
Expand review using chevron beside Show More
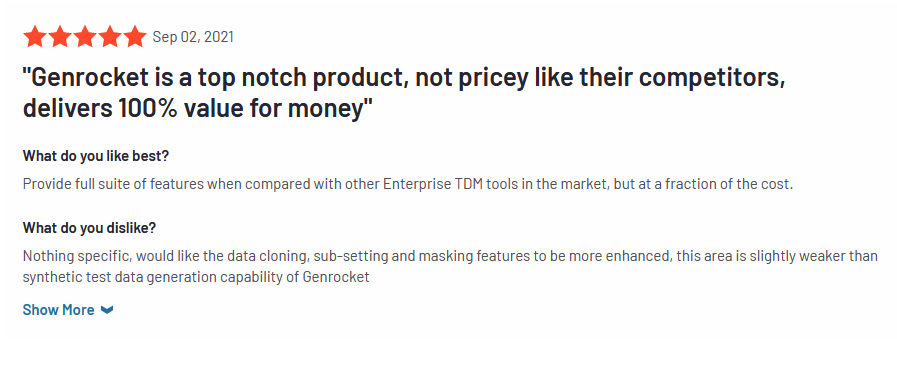107,310
